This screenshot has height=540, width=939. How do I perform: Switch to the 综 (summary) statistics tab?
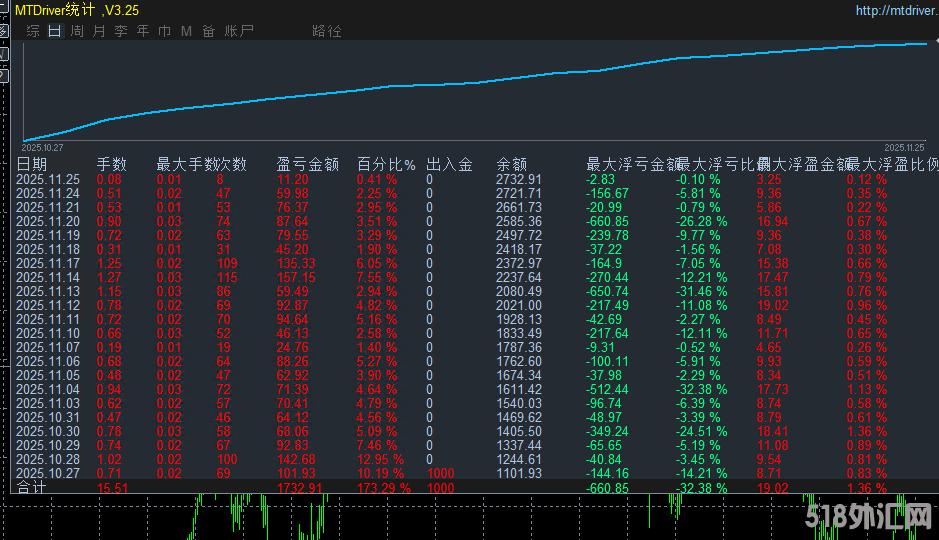(x=33, y=31)
